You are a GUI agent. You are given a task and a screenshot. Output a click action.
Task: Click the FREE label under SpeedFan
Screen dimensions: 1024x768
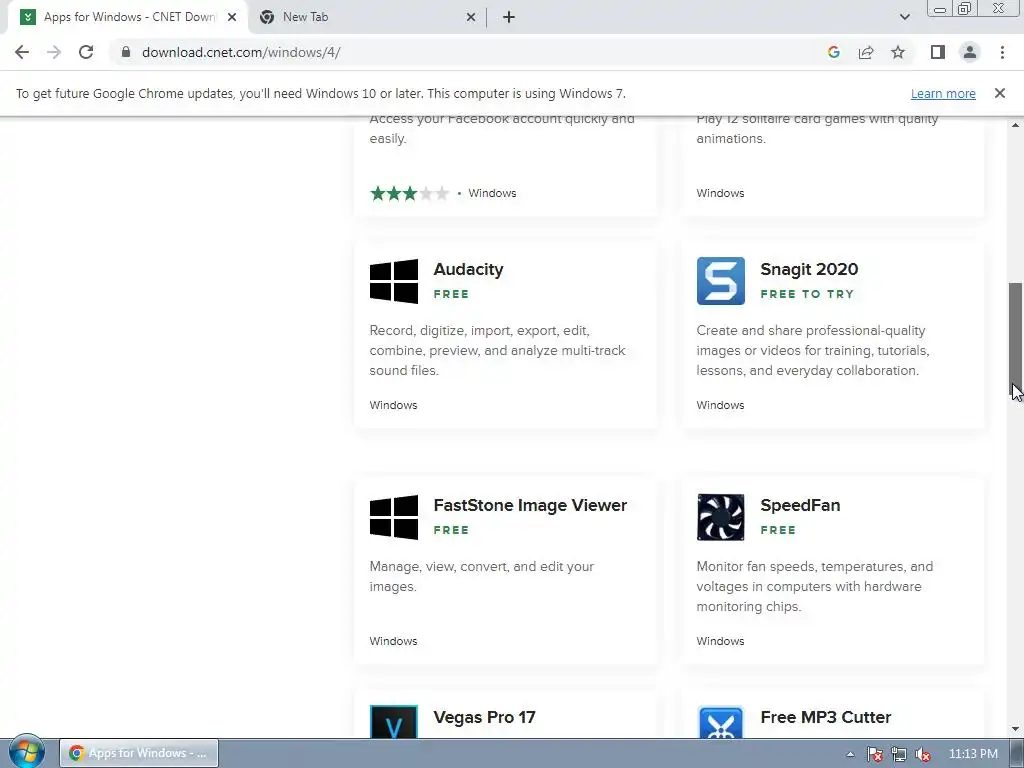coord(778,530)
